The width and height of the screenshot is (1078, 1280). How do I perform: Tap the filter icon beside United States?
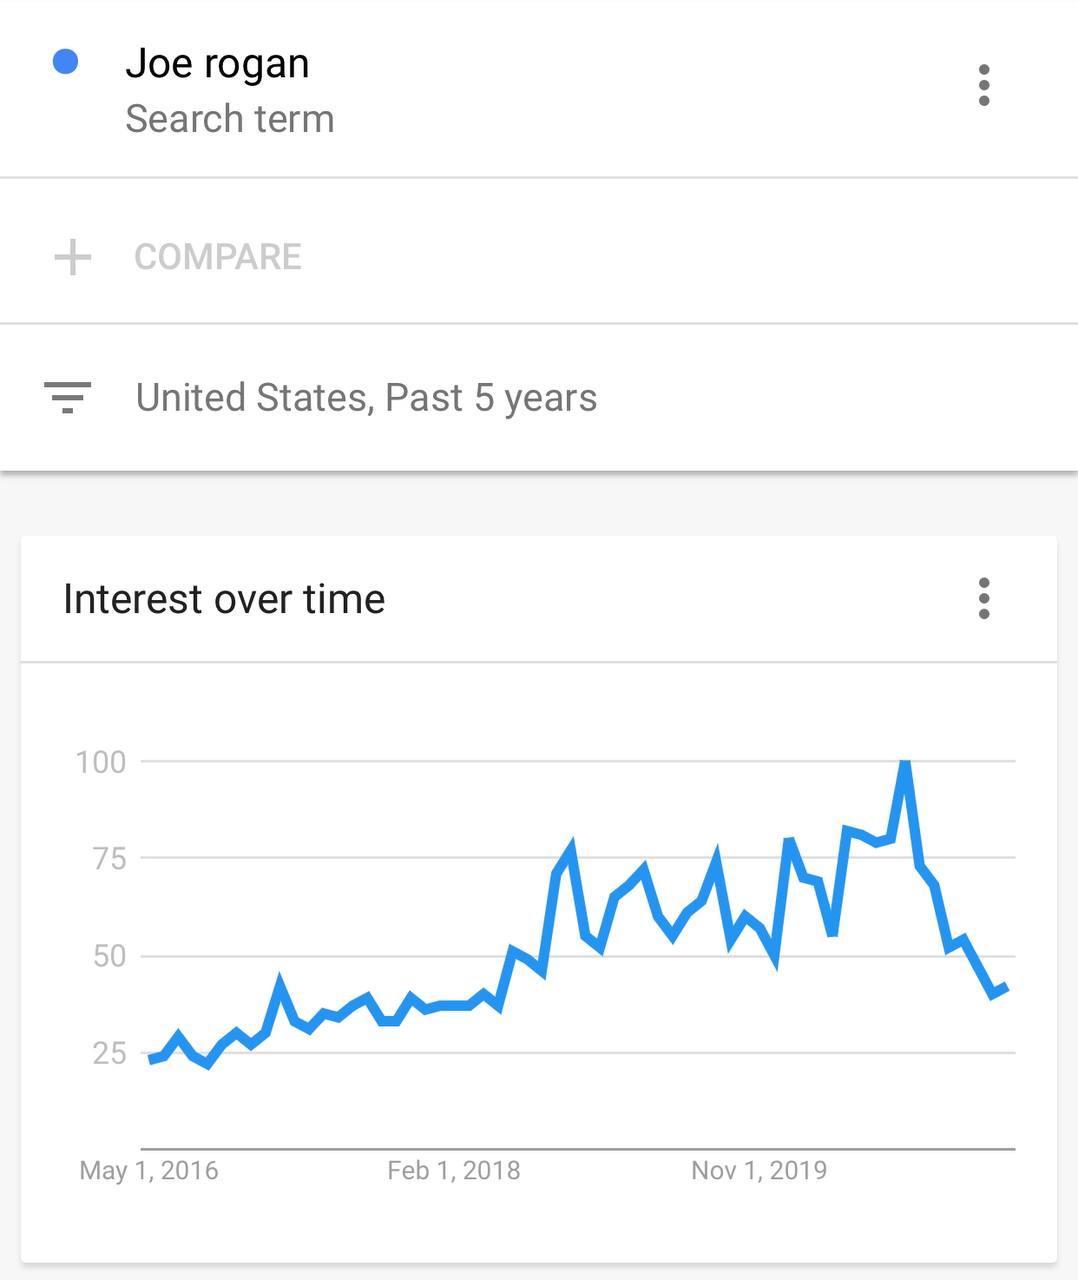point(68,397)
